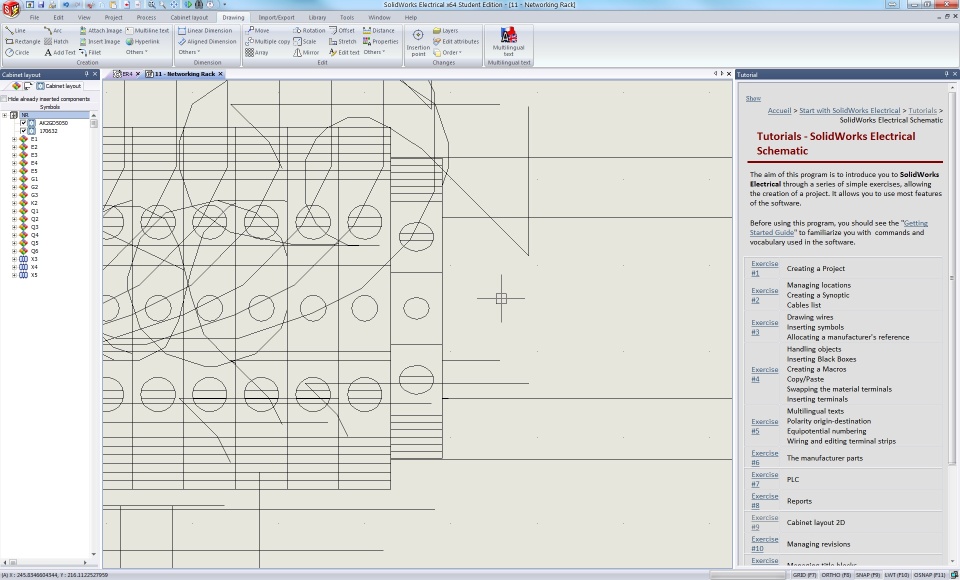Click Start with SolidWorks Electrical breadcrumb

850,111
